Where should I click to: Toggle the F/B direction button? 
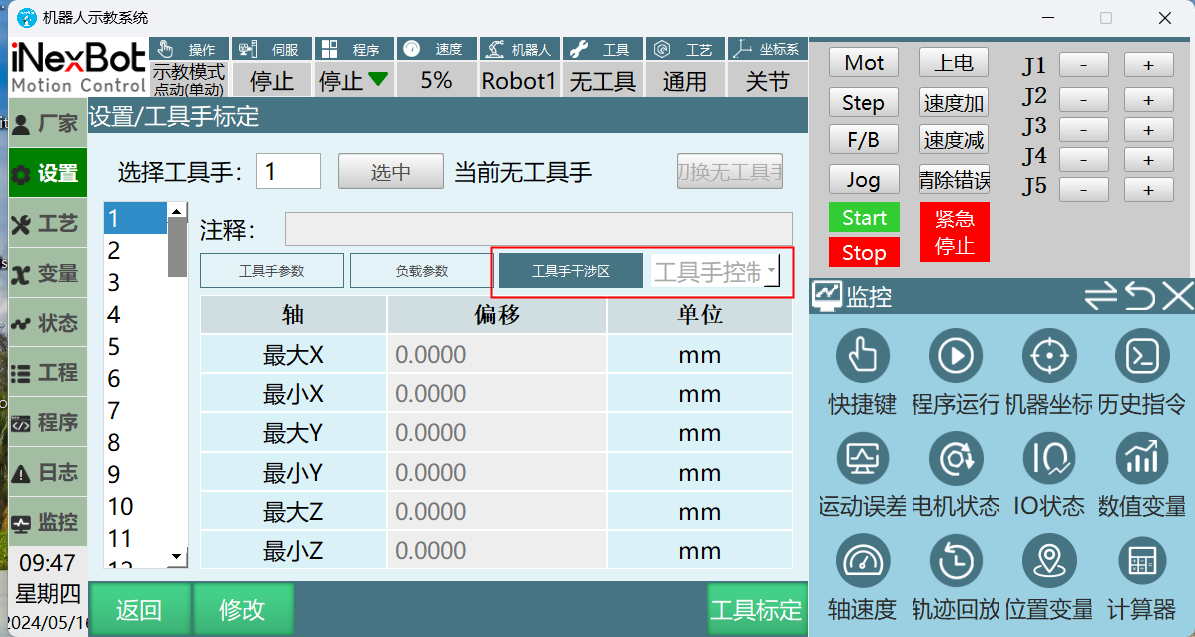pyautogui.click(x=863, y=140)
